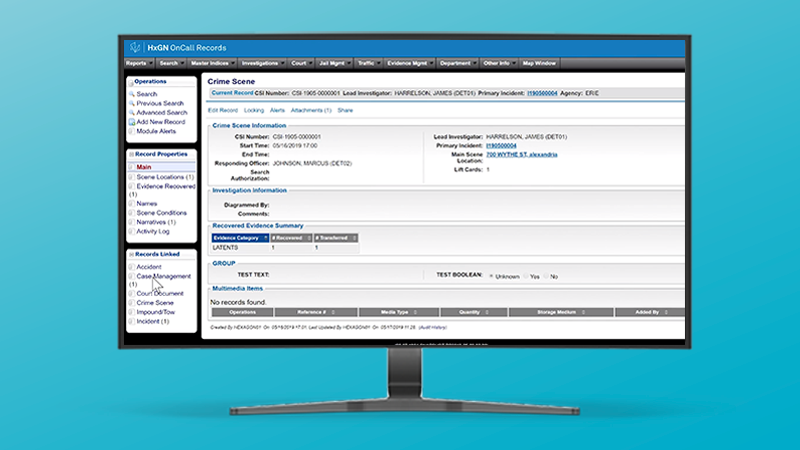Viewport: 800px width, 450px height.
Task: Sort by # Recovered column
Action: click(291, 238)
